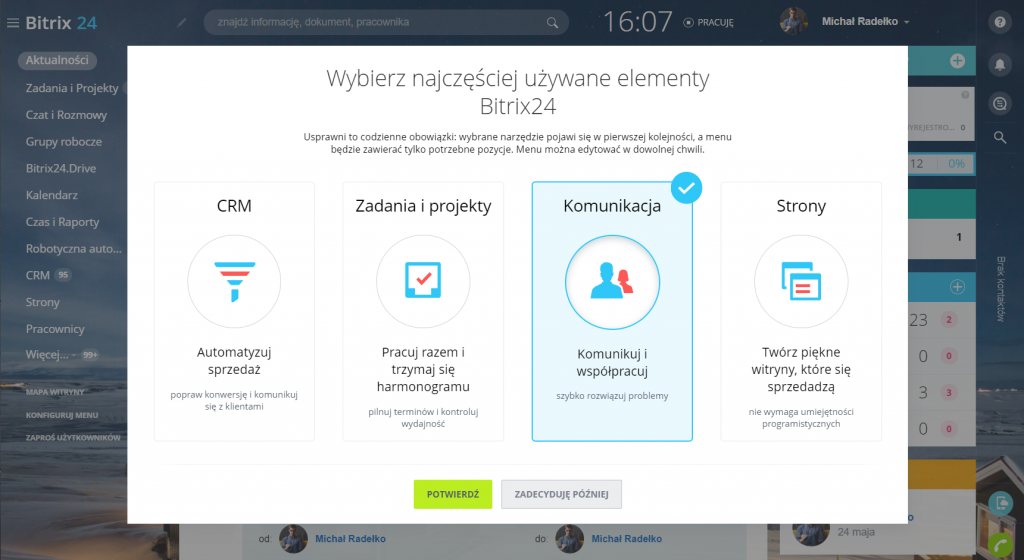
Task: Toggle the PRACUJĘ work status
Action: (708, 22)
